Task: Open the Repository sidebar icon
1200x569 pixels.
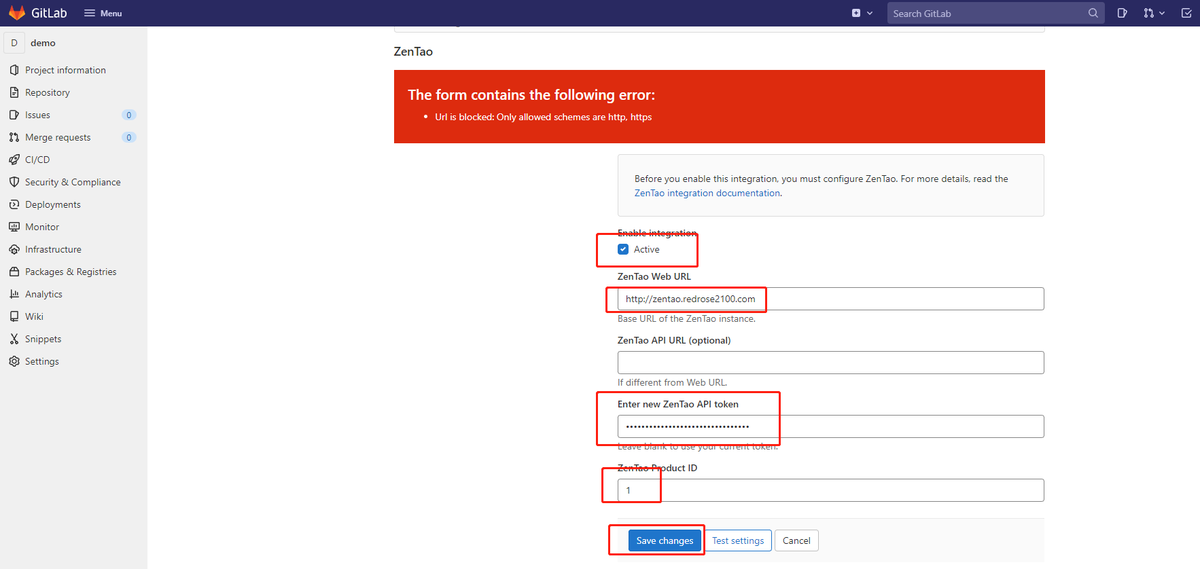Action: [x=14, y=92]
